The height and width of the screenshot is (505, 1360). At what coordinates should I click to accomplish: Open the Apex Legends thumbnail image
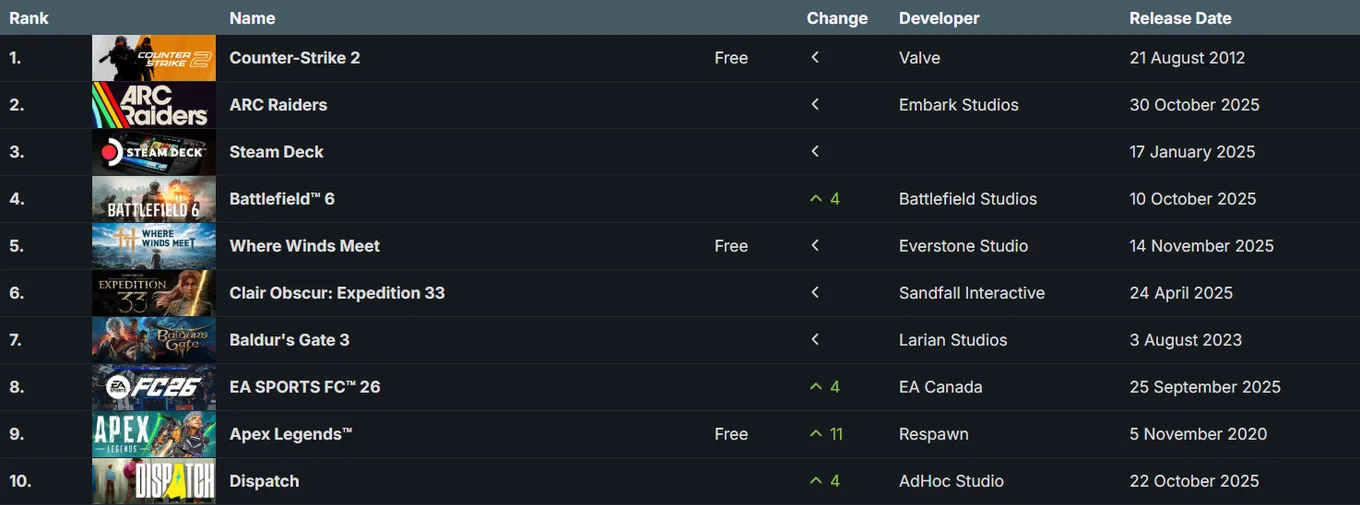tap(153, 434)
